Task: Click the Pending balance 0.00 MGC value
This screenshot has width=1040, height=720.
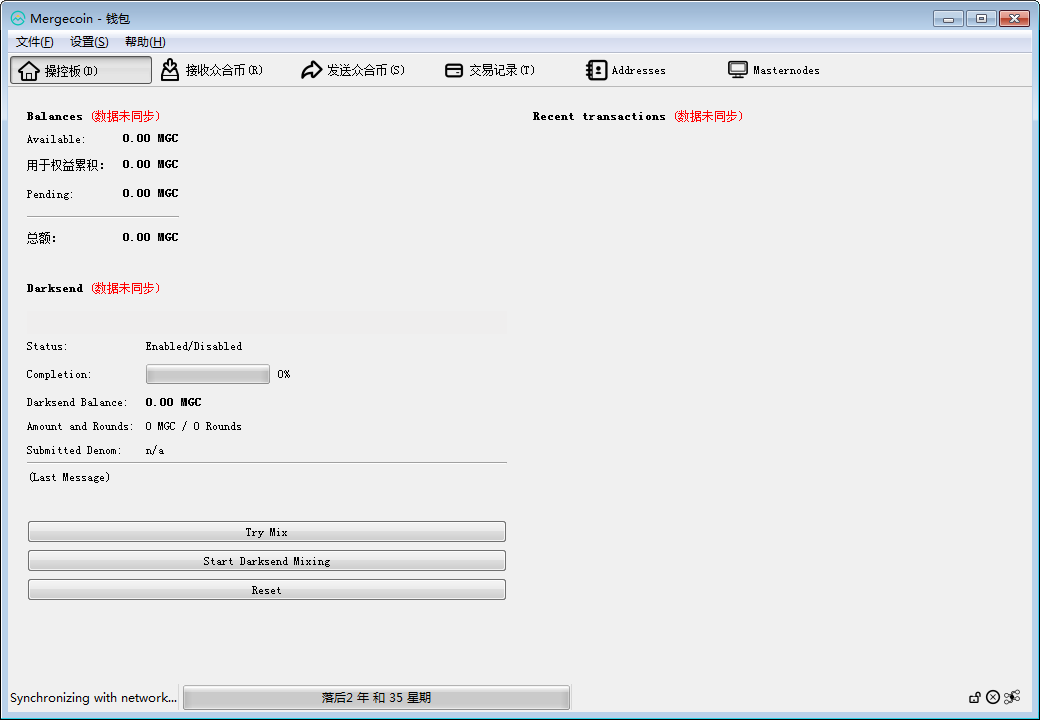Action: pos(151,193)
